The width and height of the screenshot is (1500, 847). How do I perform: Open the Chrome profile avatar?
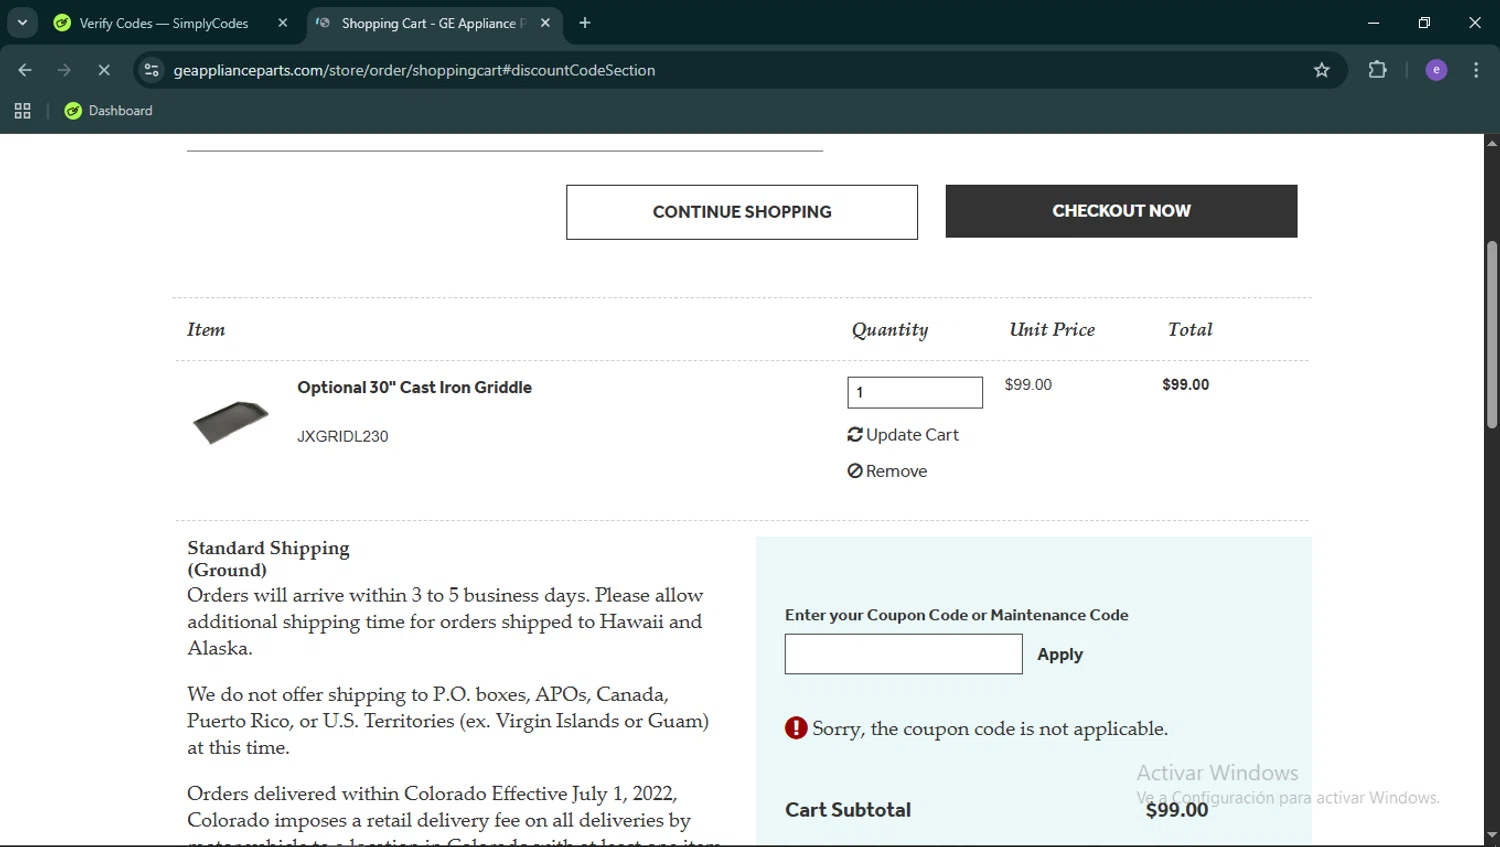[1436, 70]
